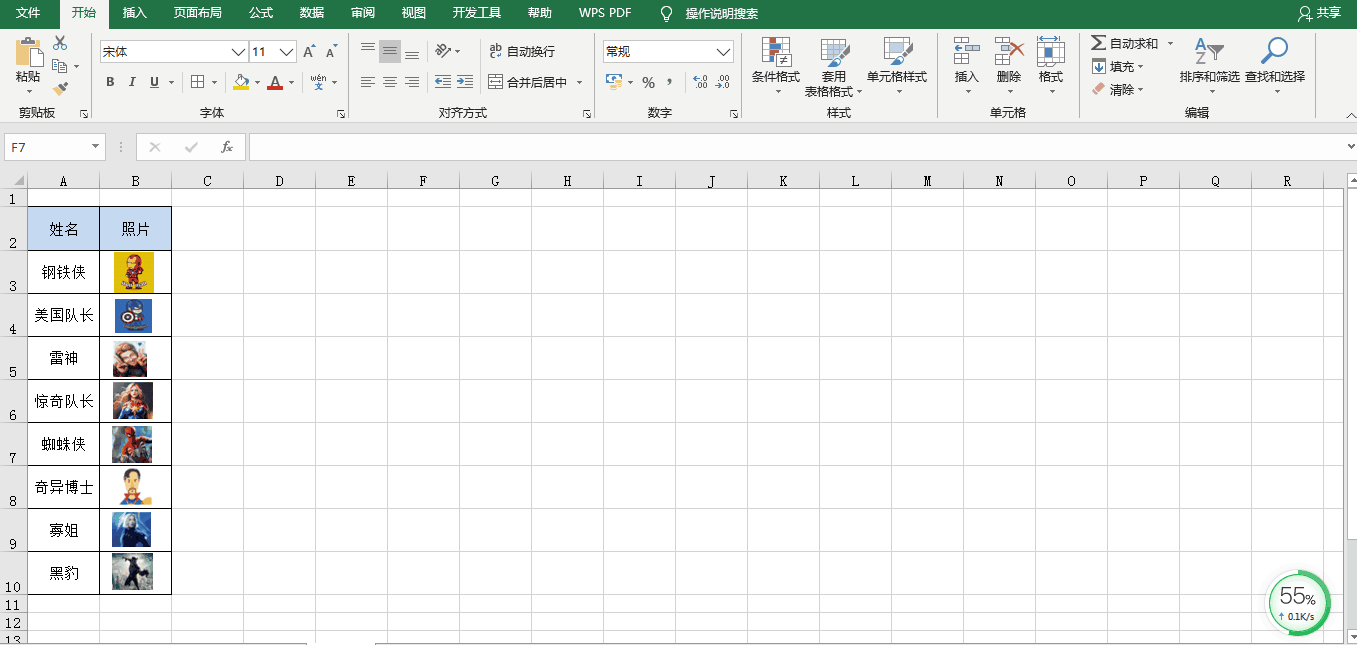Switch to the Formulas (公式) tab

coord(261,13)
